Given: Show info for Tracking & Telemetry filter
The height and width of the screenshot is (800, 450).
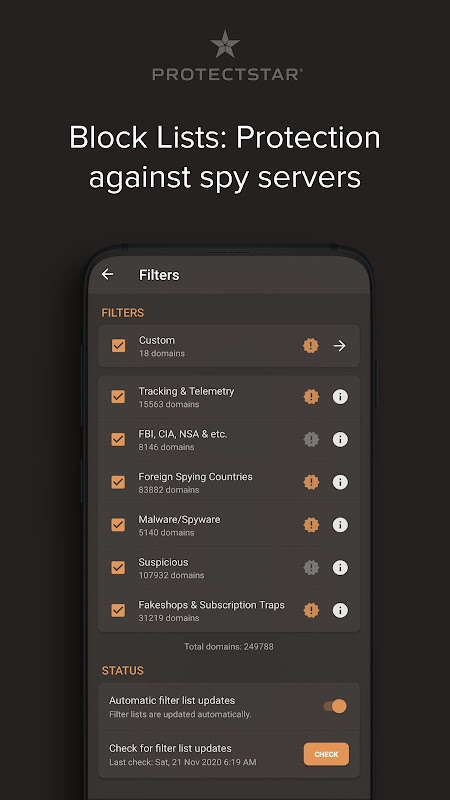Looking at the screenshot, I should pyautogui.click(x=340, y=396).
